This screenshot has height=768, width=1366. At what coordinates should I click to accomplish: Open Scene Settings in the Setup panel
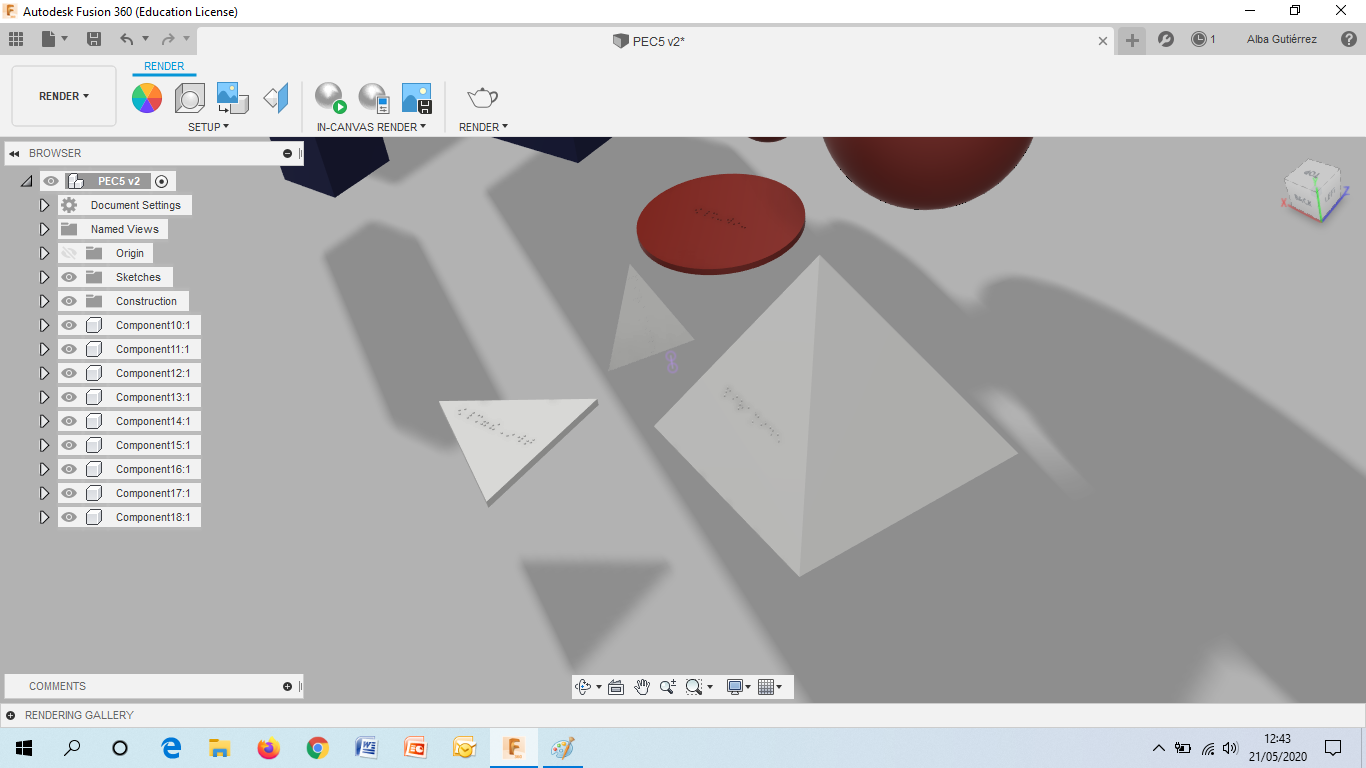[190, 98]
